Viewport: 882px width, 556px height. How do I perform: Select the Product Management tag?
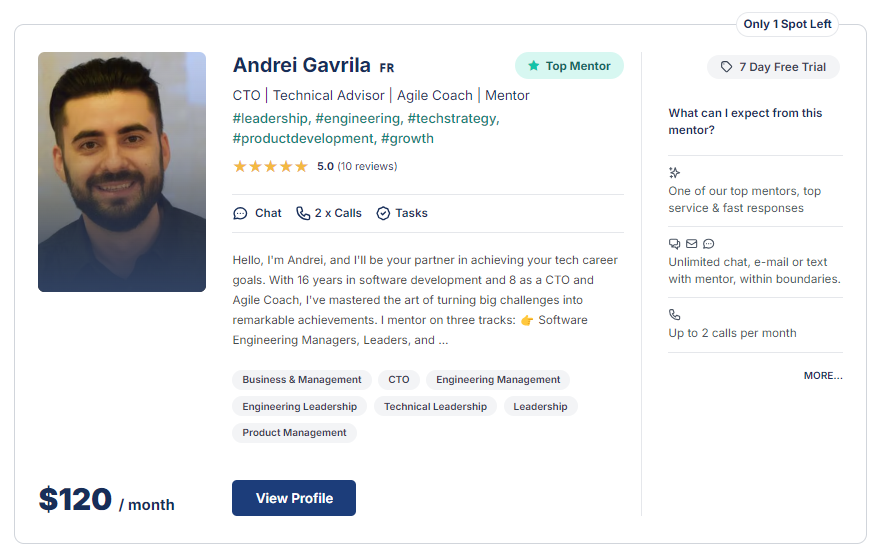point(294,433)
